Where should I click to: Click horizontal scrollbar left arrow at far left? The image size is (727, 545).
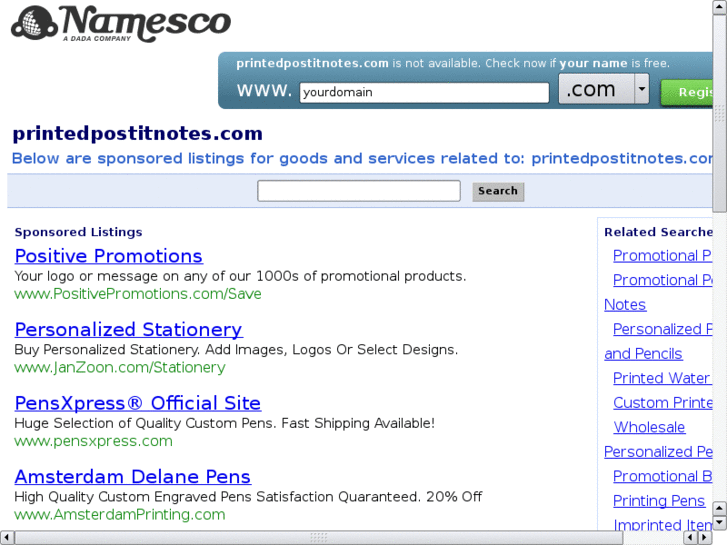tap(6, 538)
